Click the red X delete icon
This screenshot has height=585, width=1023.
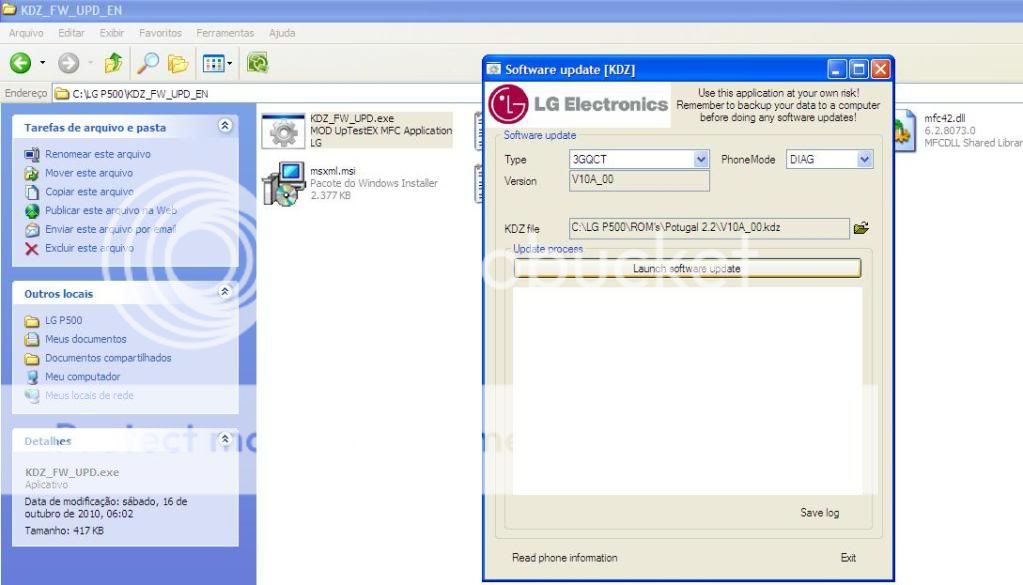pos(32,248)
